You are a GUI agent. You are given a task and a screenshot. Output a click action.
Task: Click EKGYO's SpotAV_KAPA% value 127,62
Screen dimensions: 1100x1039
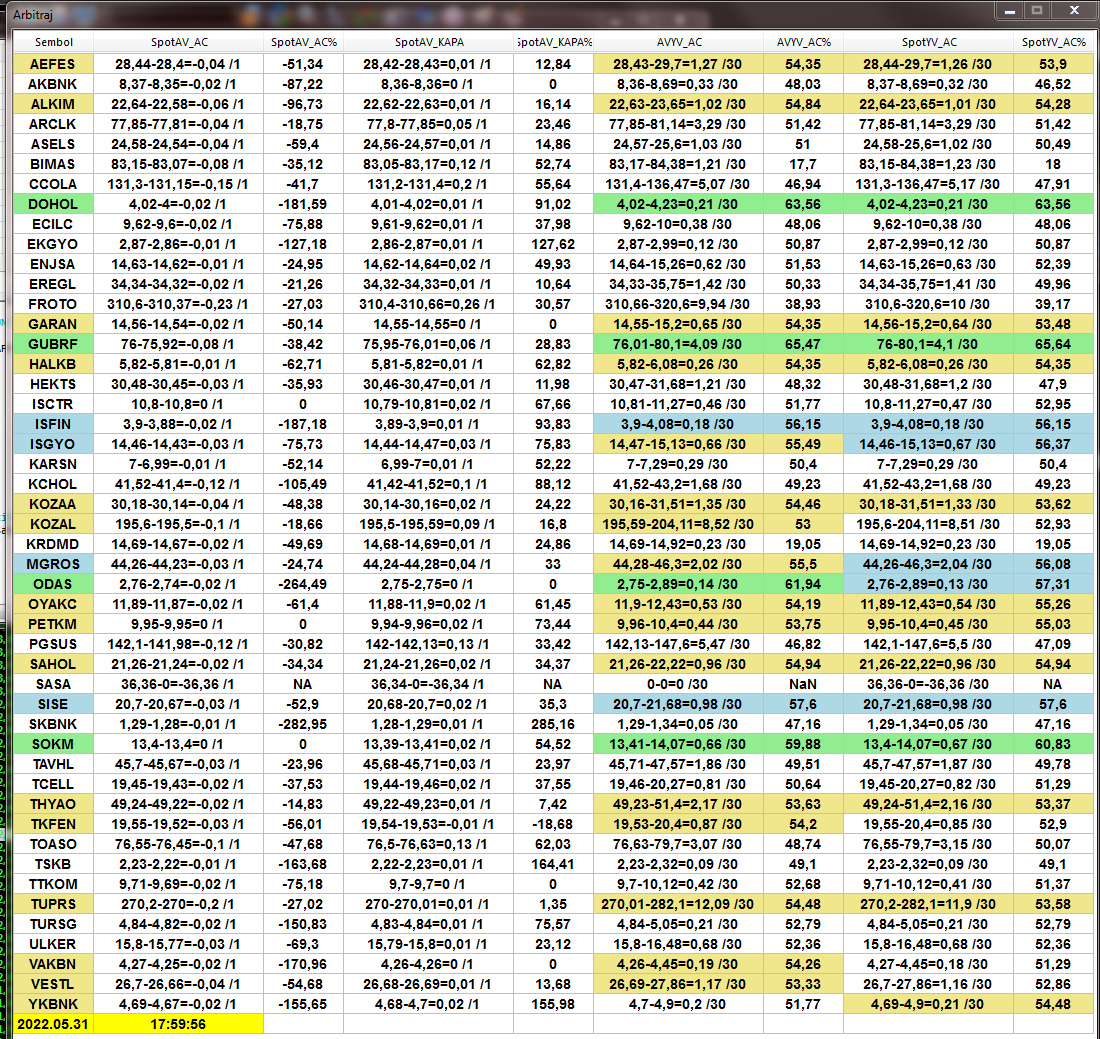point(554,244)
